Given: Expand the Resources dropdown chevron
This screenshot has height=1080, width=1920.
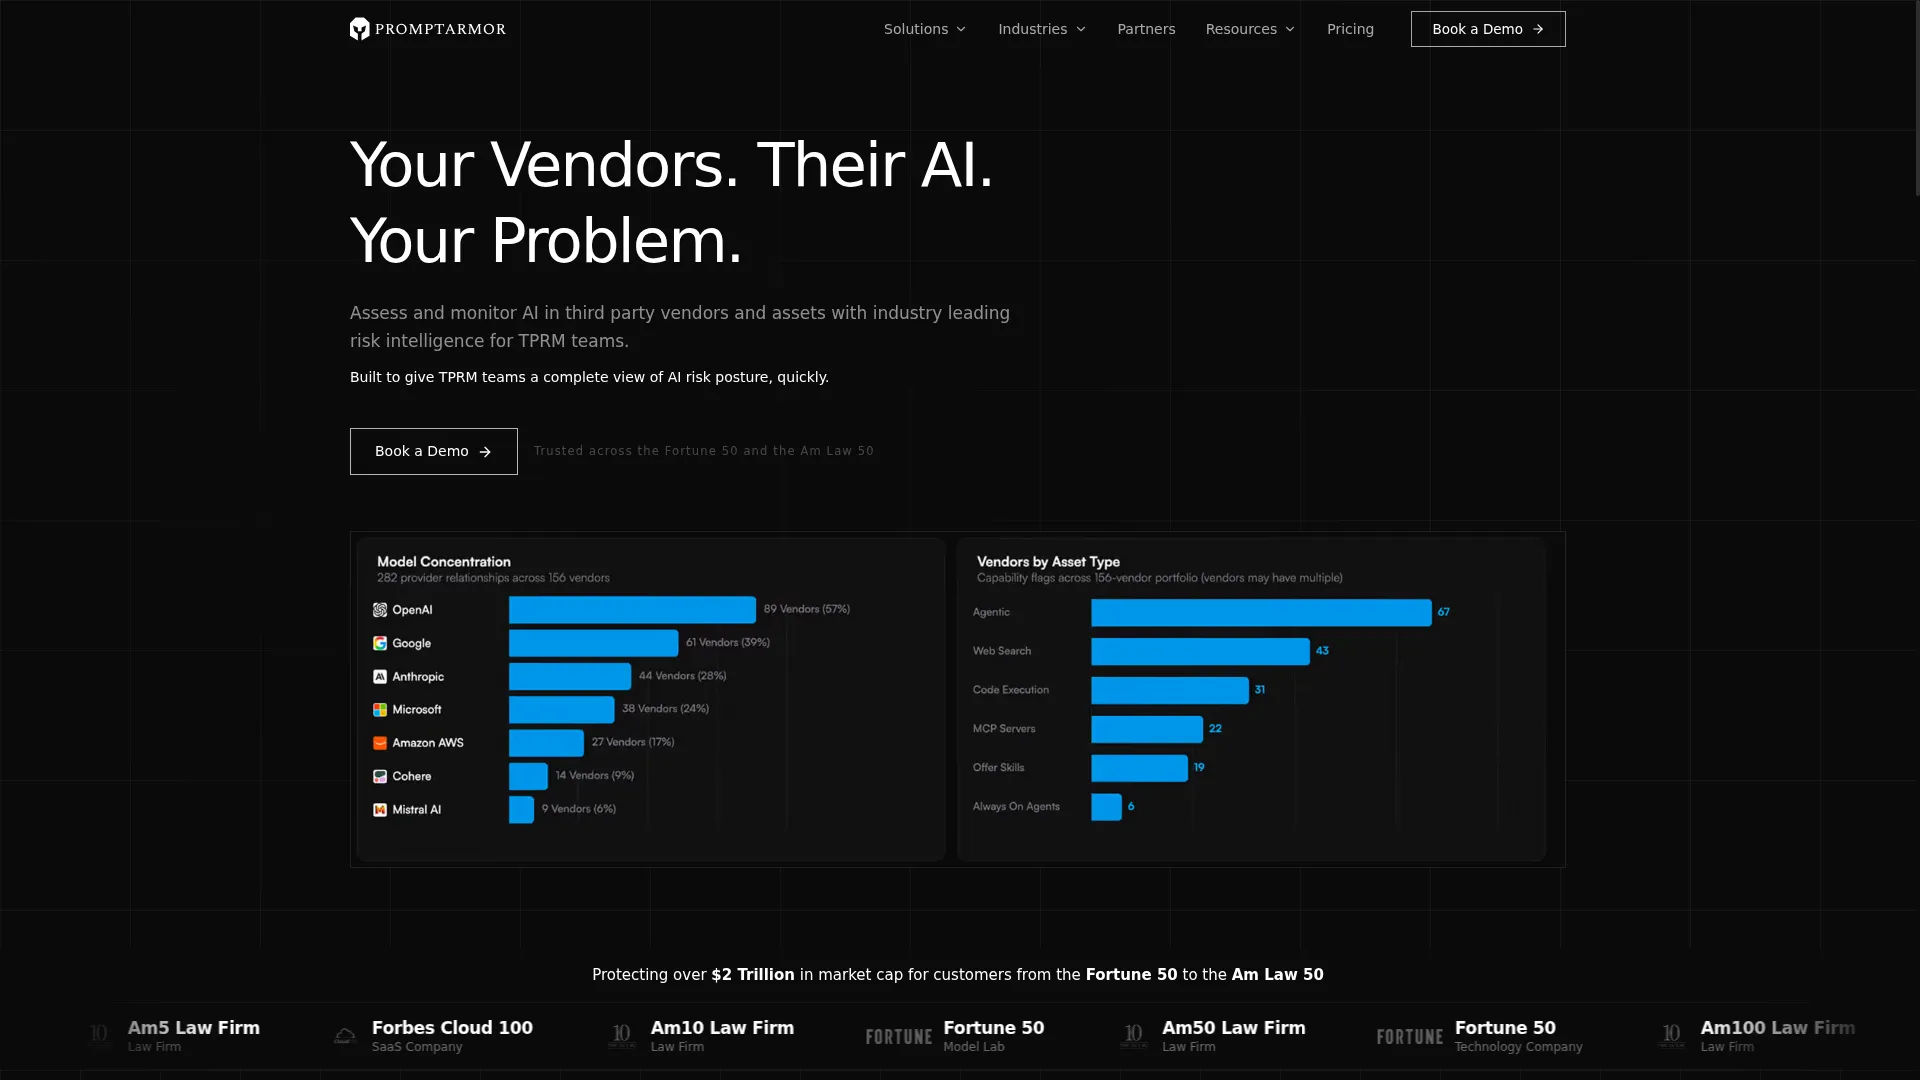Looking at the screenshot, I should coord(1290,29).
